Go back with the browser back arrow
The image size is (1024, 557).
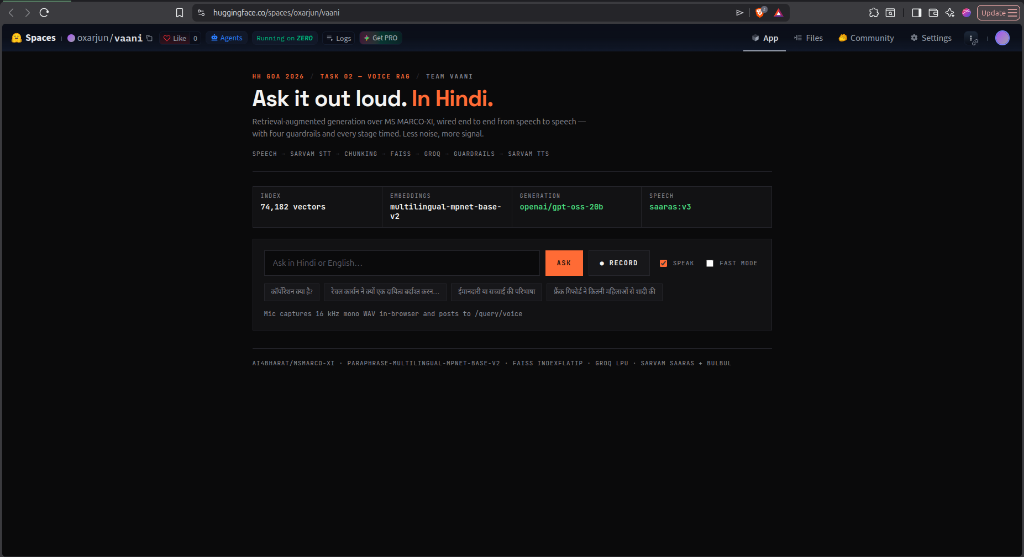point(11,12)
